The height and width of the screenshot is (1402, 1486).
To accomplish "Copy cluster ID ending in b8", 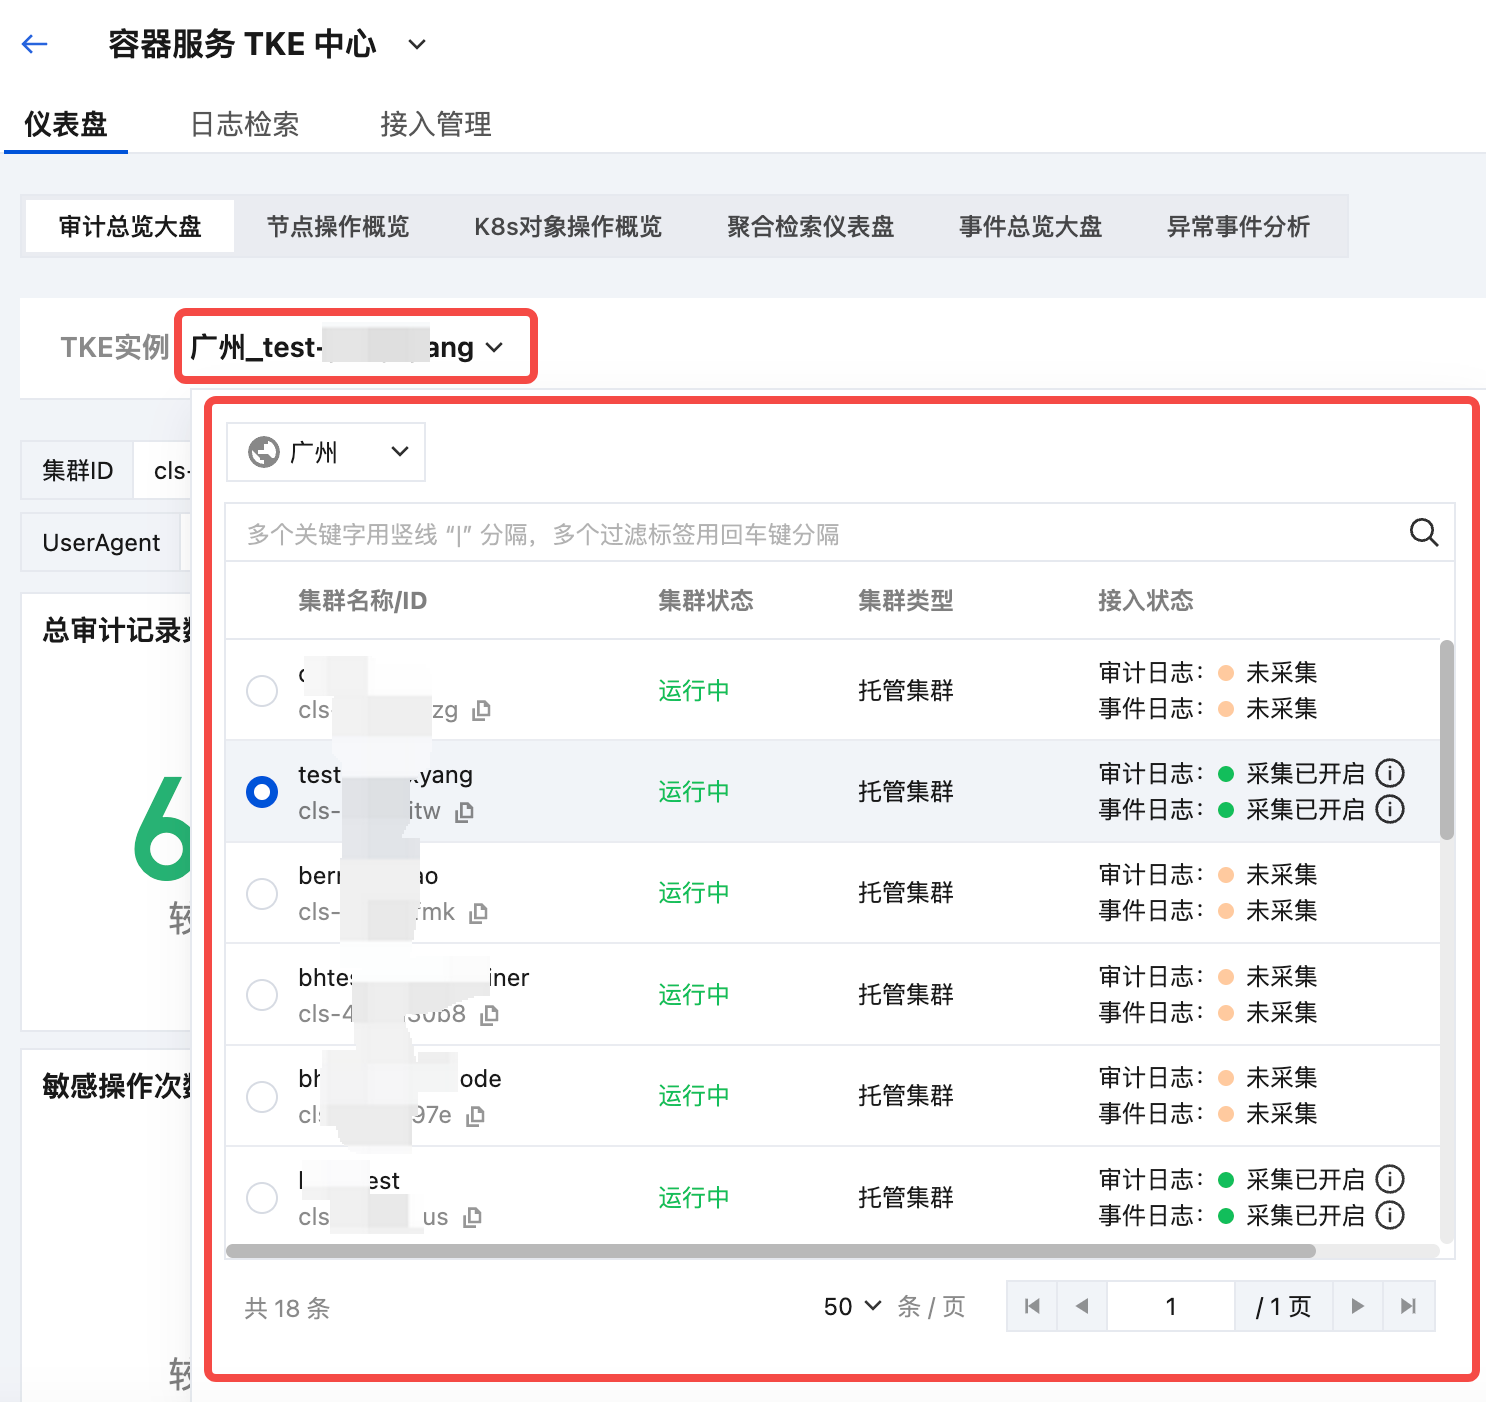I will [x=489, y=1015].
